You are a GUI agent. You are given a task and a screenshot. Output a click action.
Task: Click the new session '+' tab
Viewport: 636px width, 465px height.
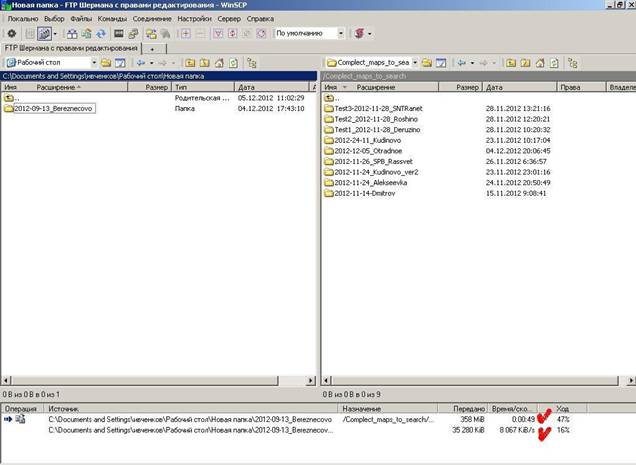coord(153,49)
